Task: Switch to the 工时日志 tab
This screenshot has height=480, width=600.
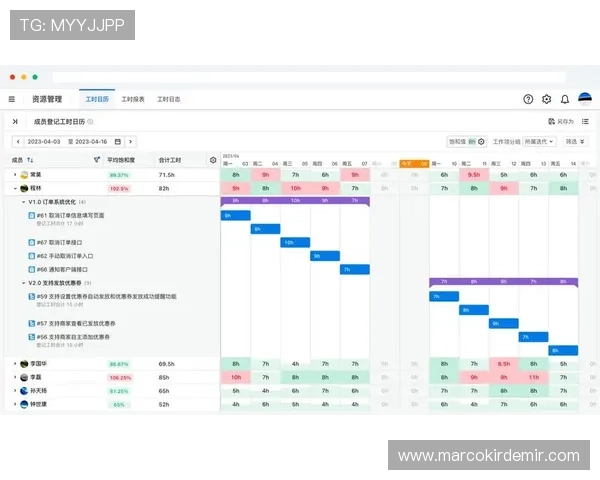Action: pos(169,99)
